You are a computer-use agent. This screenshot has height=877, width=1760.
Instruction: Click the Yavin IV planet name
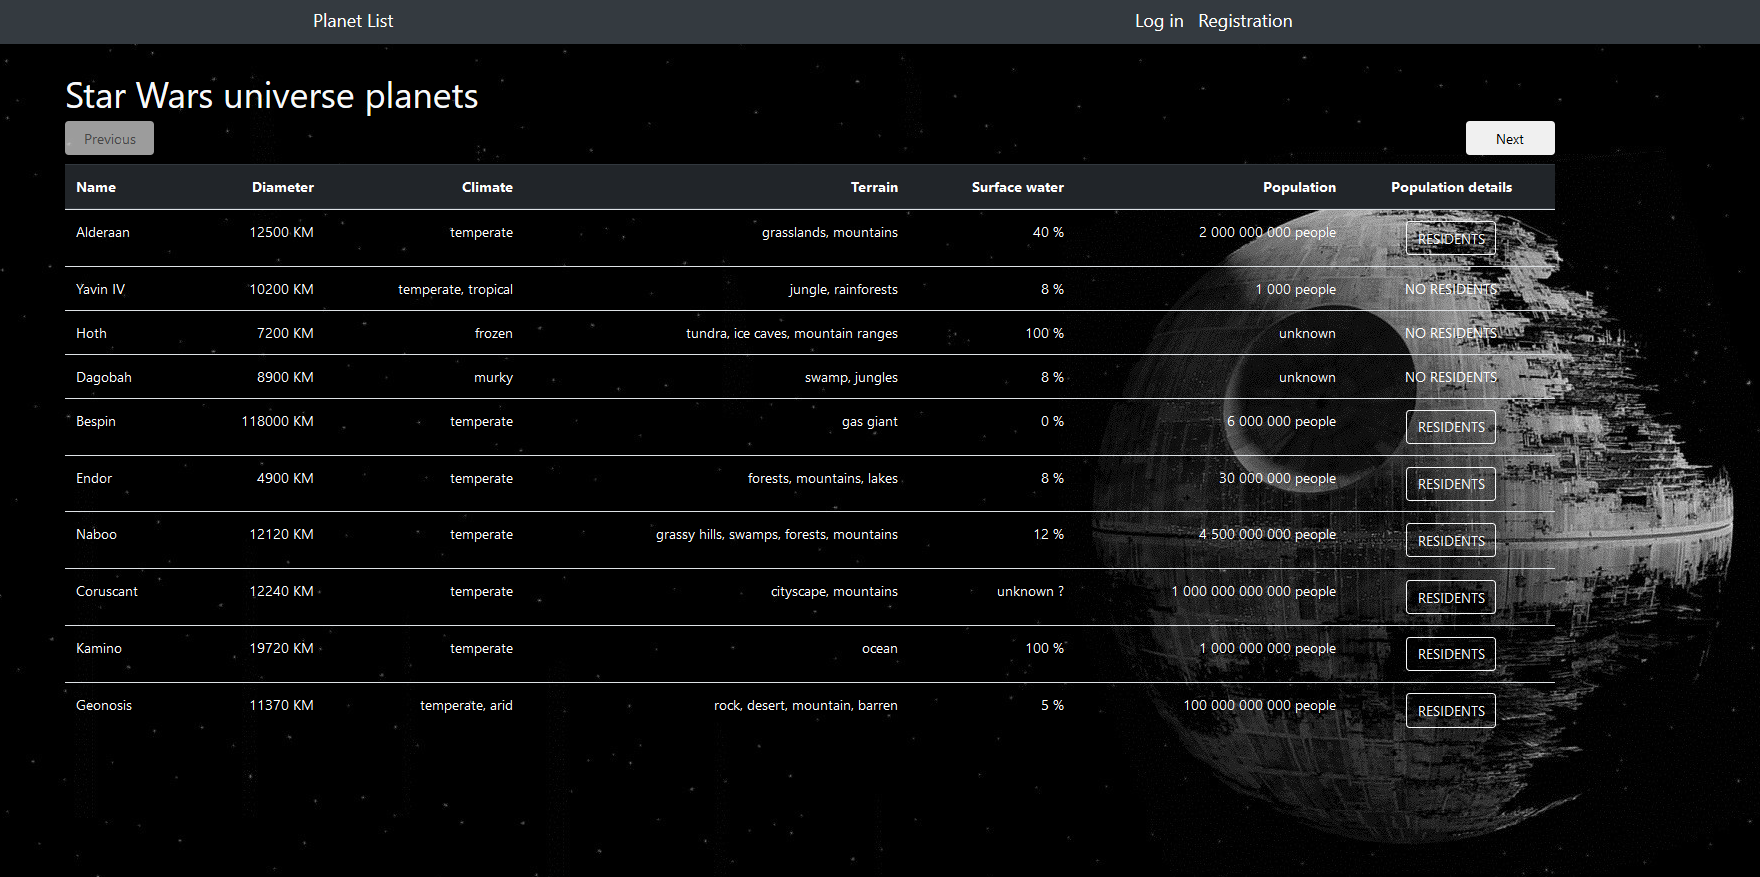point(100,289)
